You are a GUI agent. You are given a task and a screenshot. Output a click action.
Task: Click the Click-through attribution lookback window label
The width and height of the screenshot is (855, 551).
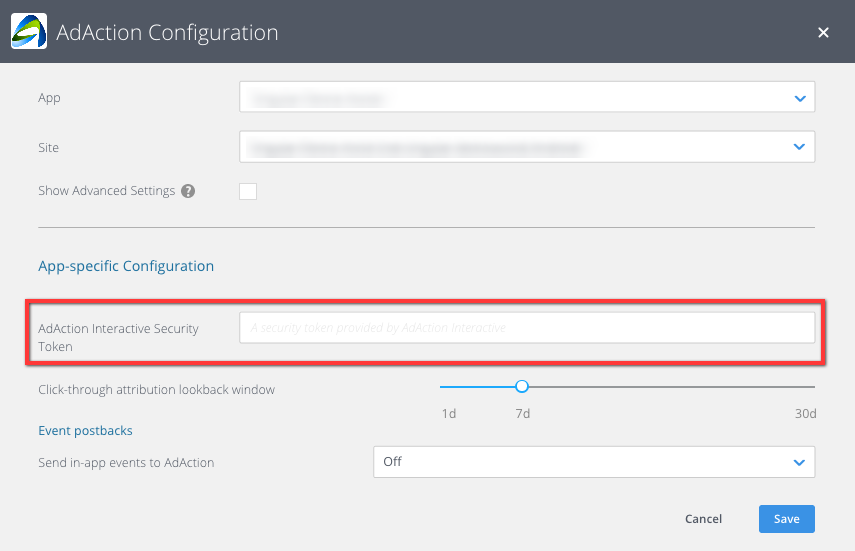156,390
